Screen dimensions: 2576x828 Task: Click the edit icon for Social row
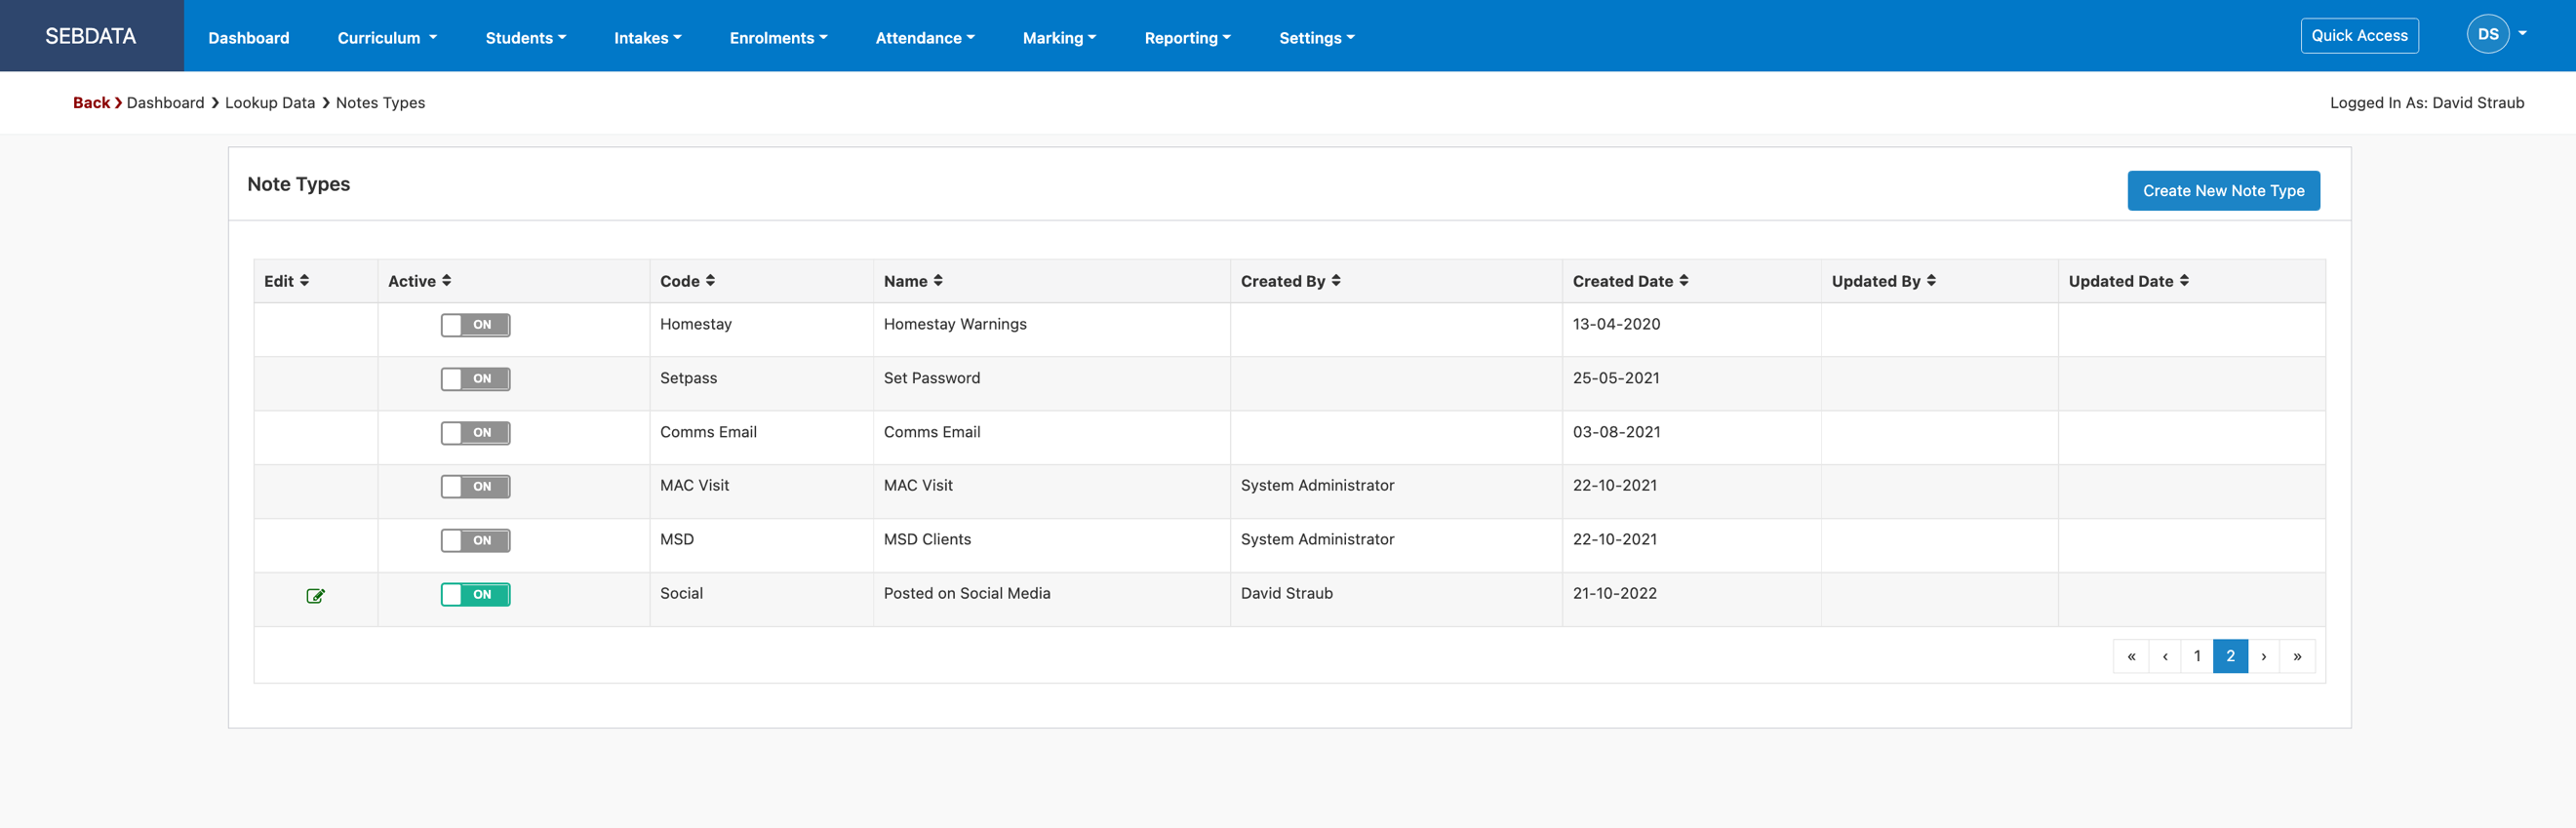coord(315,596)
